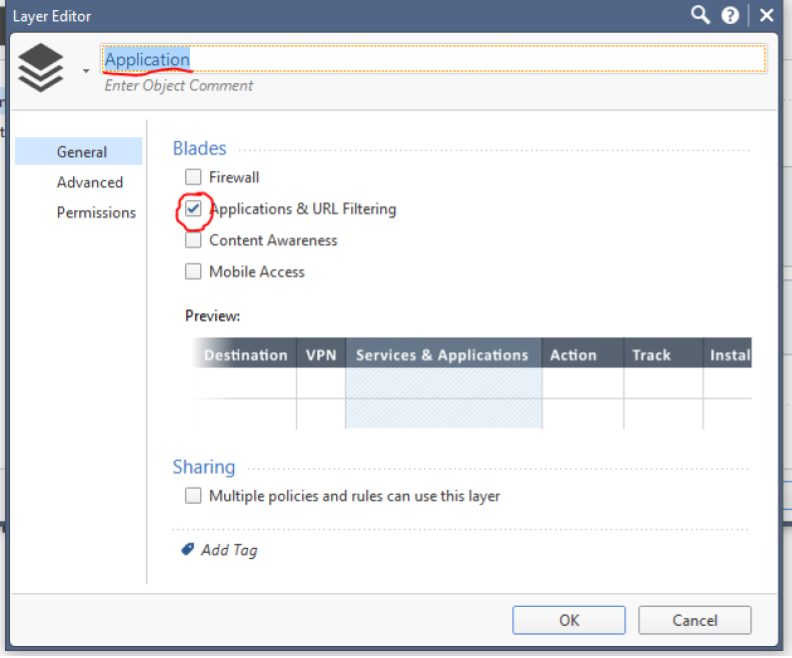
Task: Expand the layer icon dropdown arrow
Action: 86,71
